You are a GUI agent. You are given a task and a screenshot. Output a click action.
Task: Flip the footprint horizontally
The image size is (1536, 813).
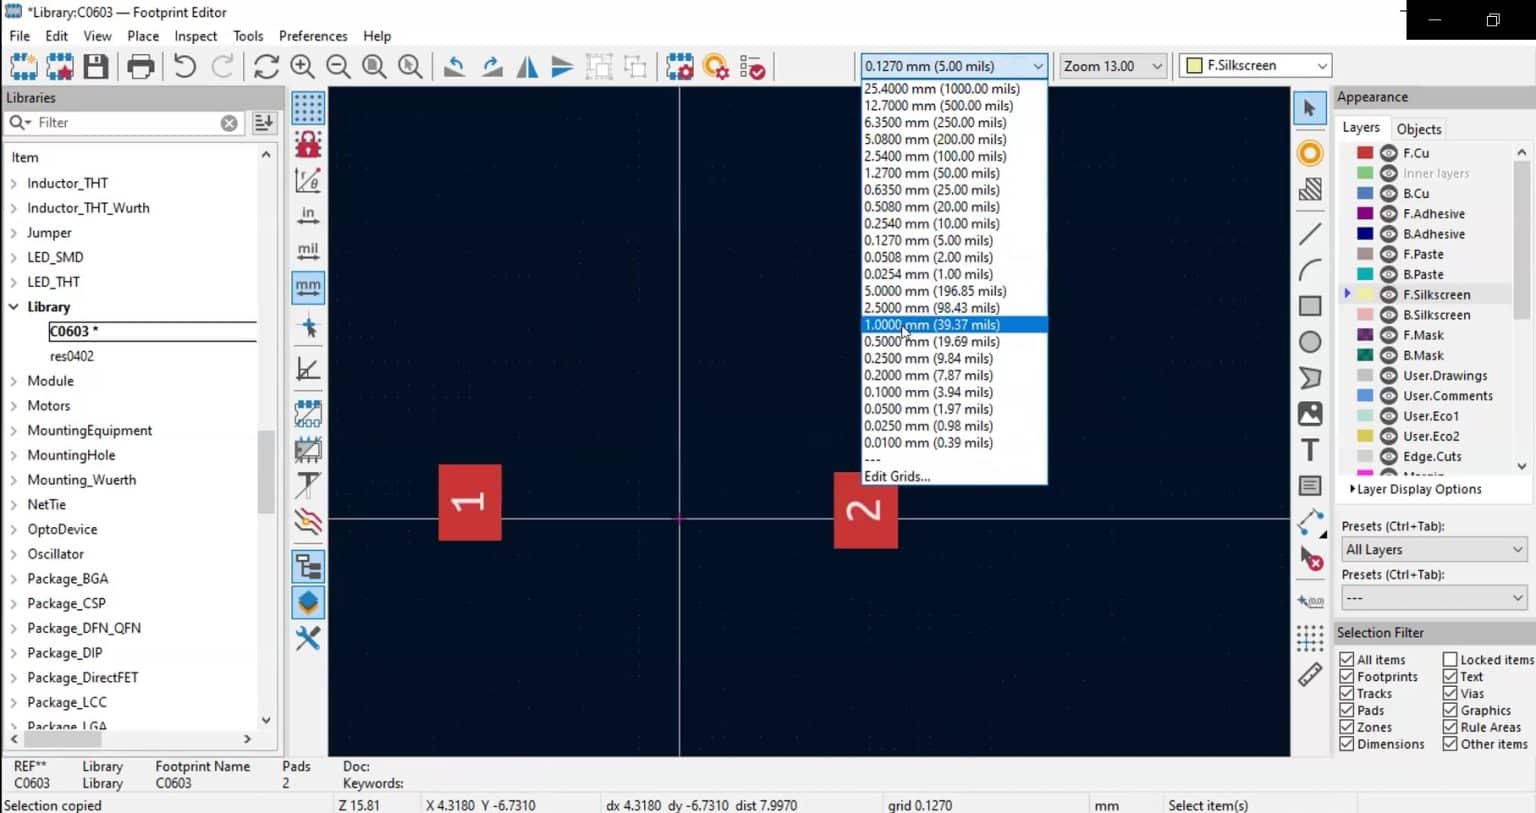pos(527,66)
